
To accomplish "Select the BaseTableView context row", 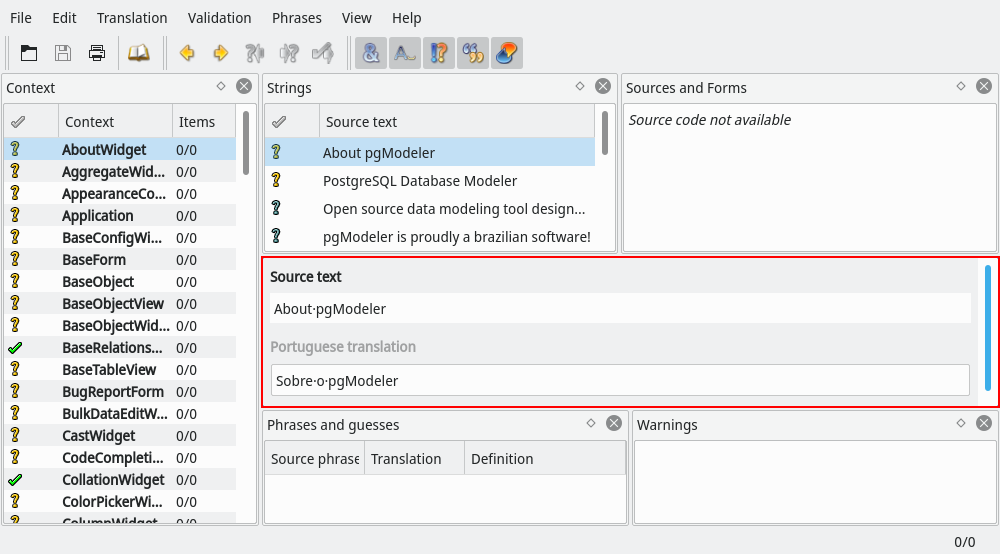I will (120, 369).
